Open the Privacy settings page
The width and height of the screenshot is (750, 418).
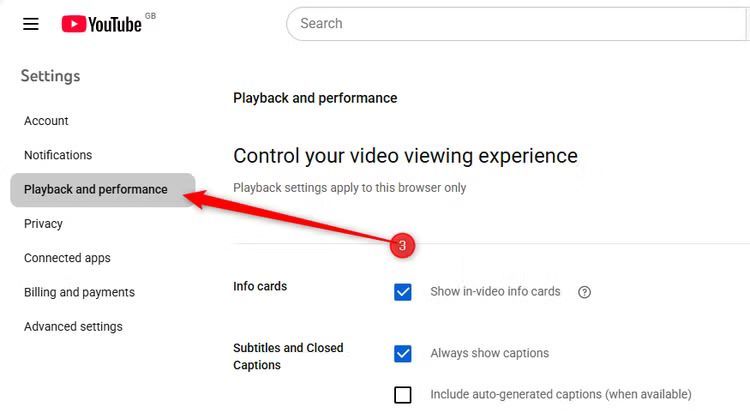[x=43, y=224]
